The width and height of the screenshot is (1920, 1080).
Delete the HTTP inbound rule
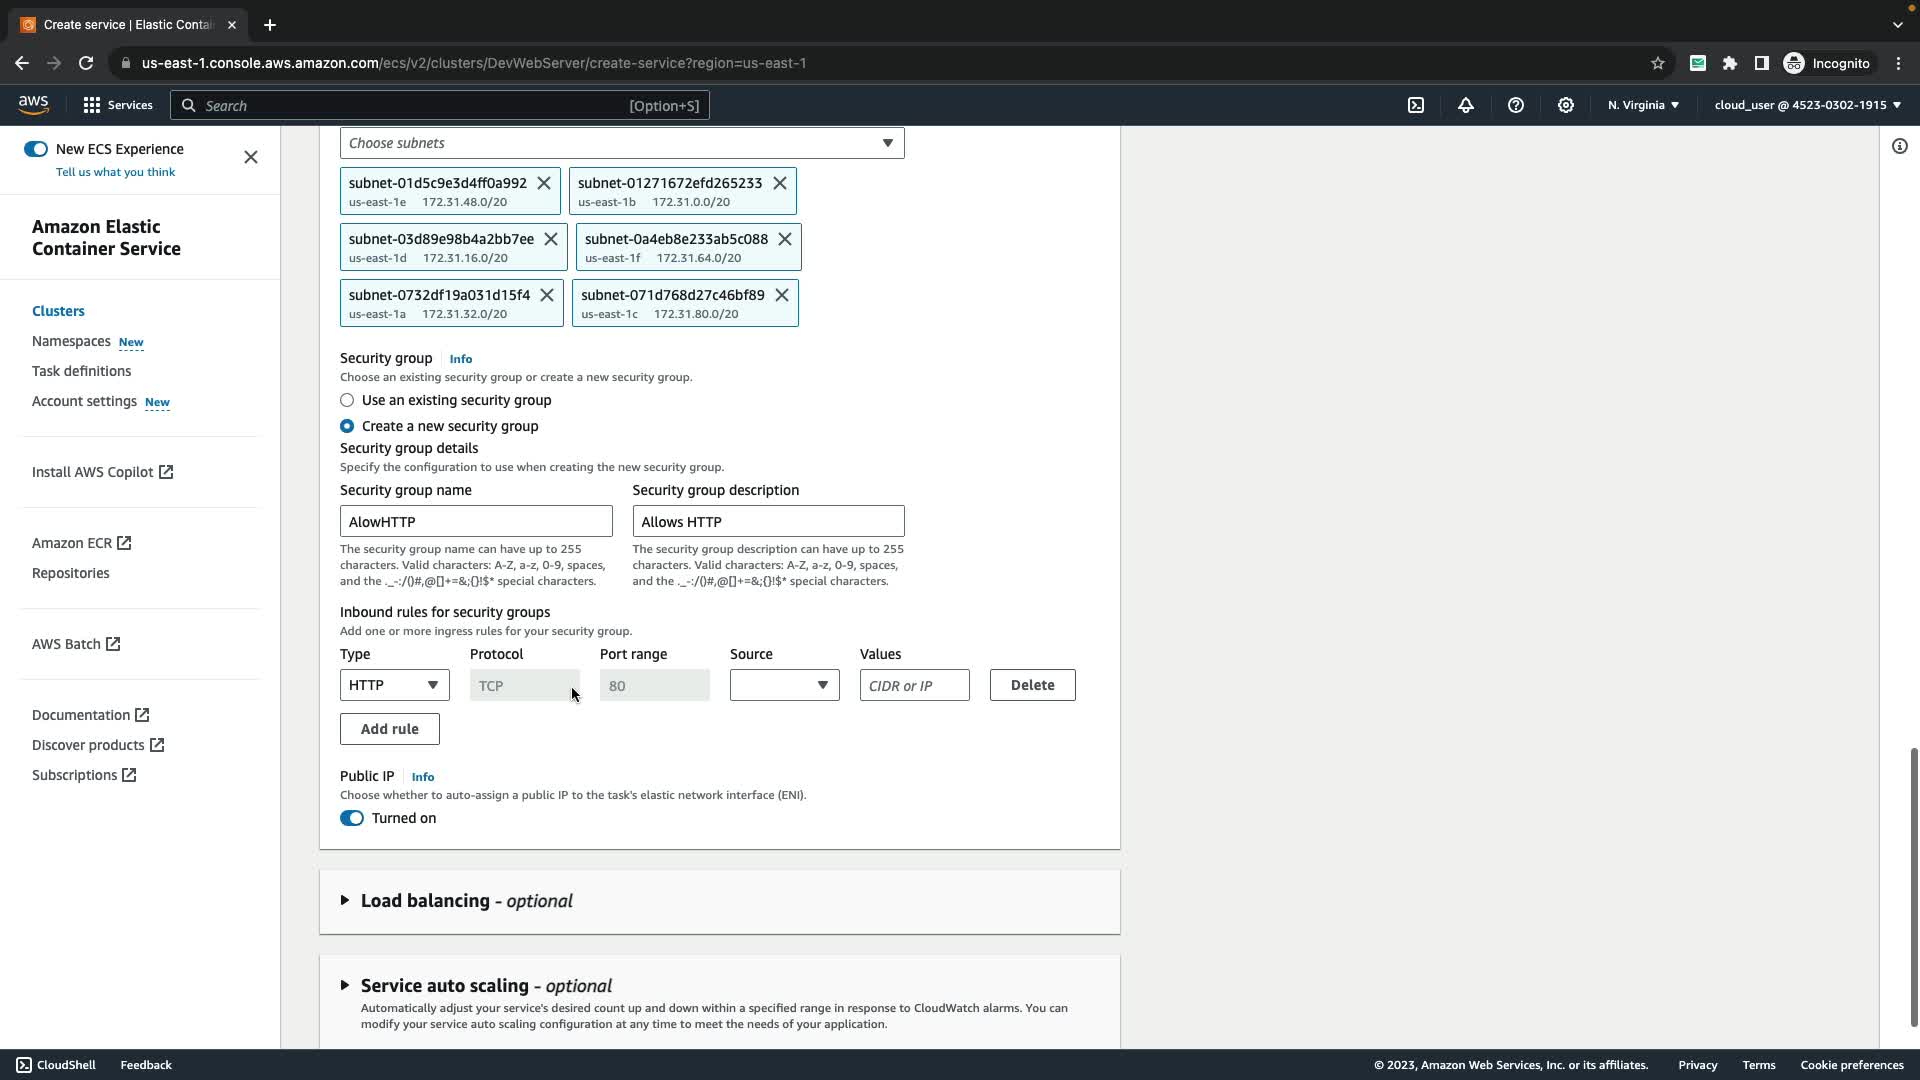pos(1032,685)
